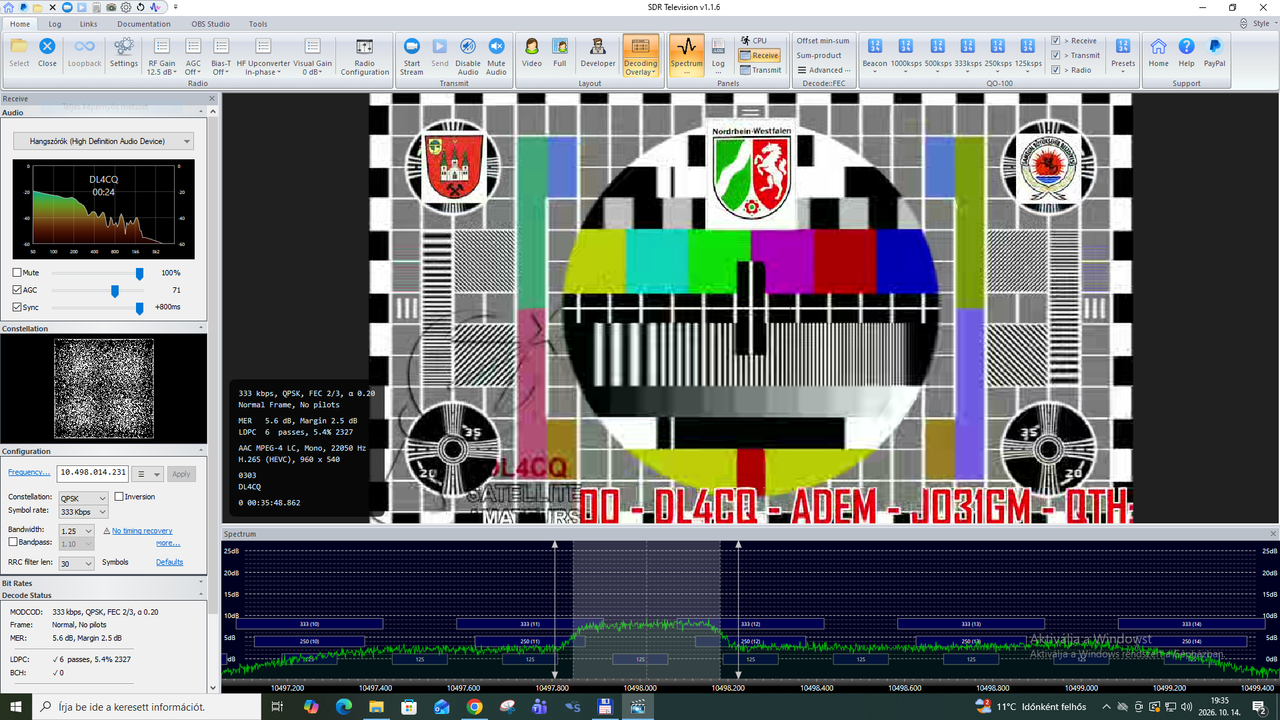
Task: Click the Windows taskbar search box
Action: pos(146,707)
